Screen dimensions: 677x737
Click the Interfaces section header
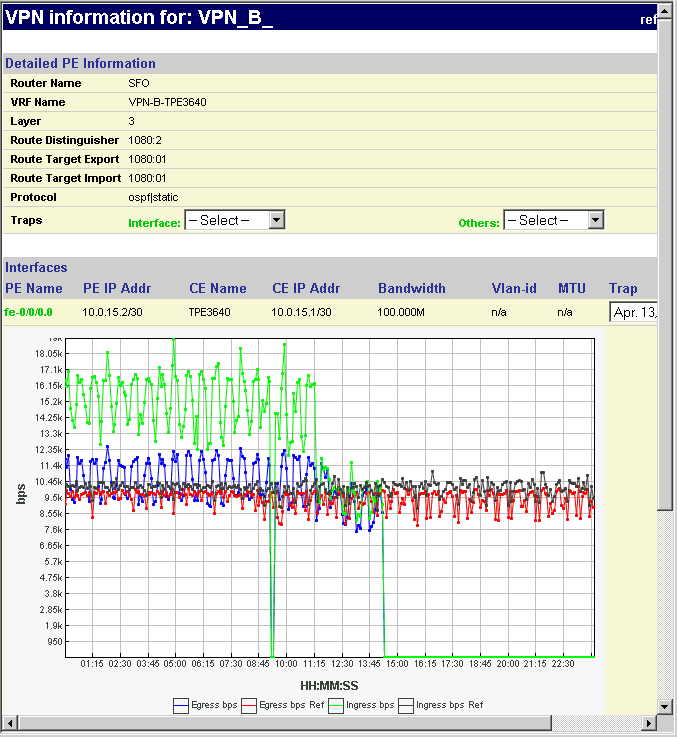coord(37,267)
